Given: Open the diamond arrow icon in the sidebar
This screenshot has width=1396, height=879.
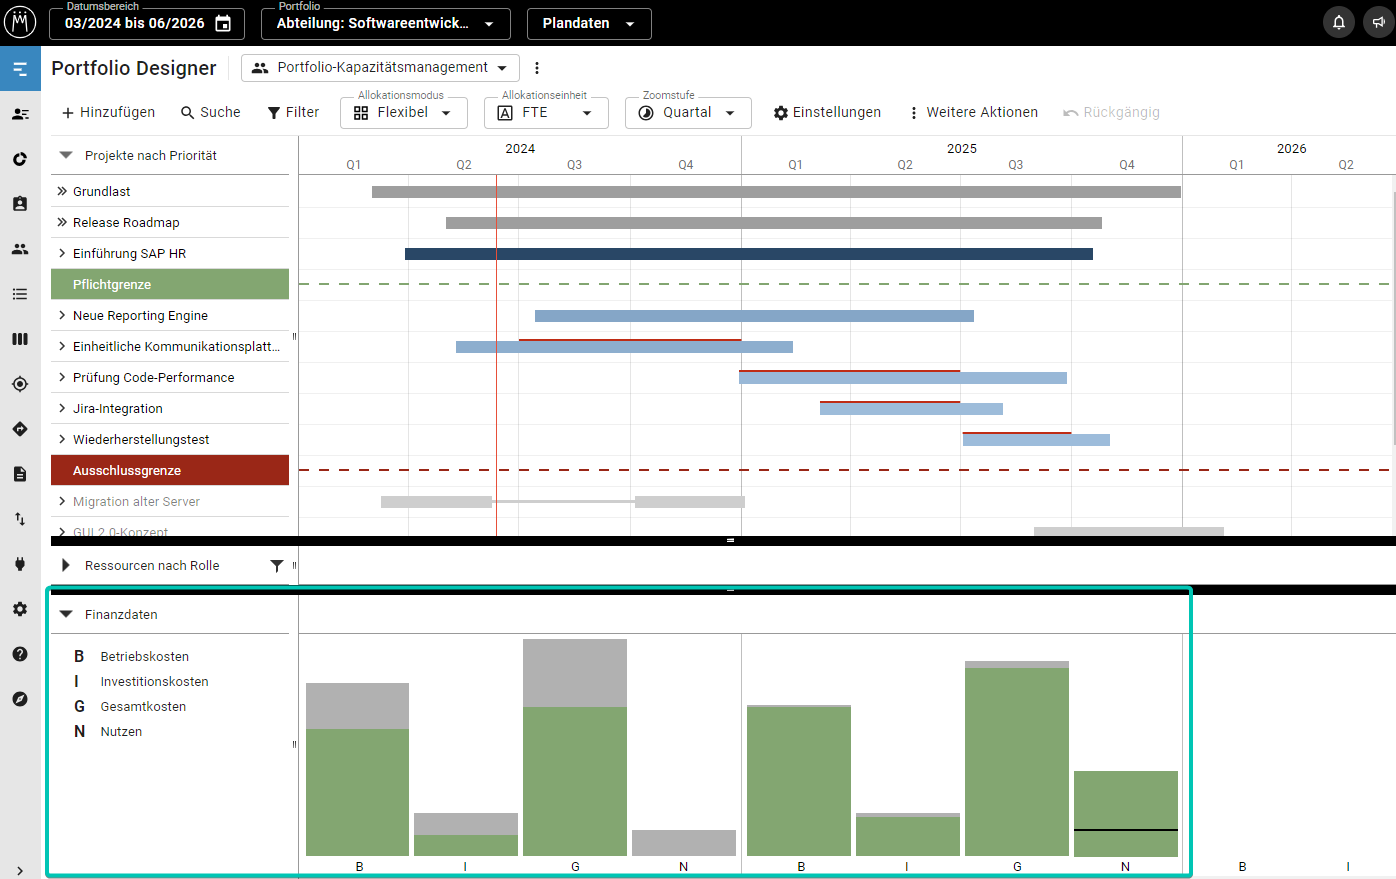Looking at the screenshot, I should pyautogui.click(x=20, y=429).
